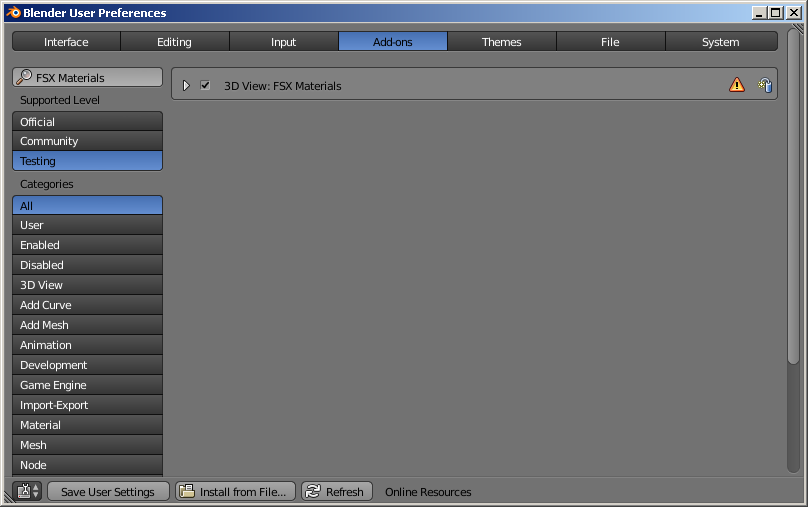Image resolution: width=808 pixels, height=507 pixels.
Task: Select the Game Engine category
Action: [x=87, y=385]
